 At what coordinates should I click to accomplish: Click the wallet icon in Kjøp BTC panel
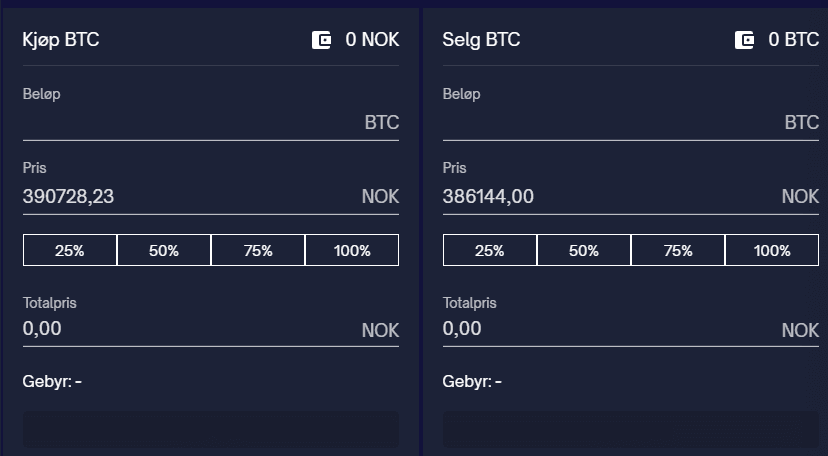click(x=322, y=40)
